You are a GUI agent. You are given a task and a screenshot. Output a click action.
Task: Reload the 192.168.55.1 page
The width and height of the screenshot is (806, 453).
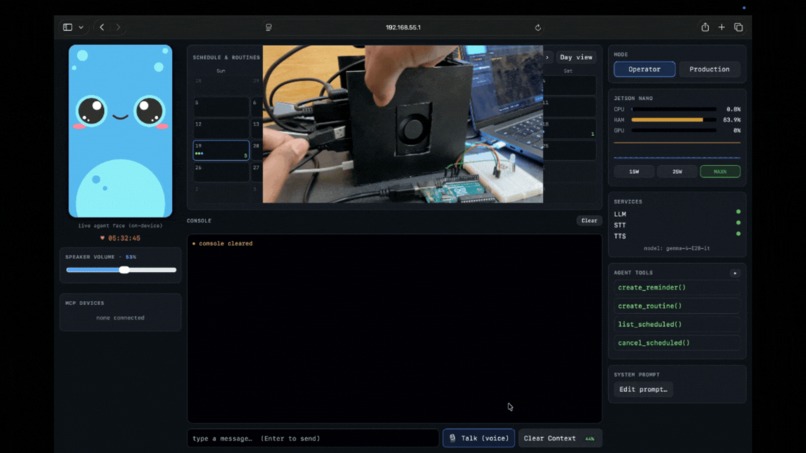coord(538,28)
